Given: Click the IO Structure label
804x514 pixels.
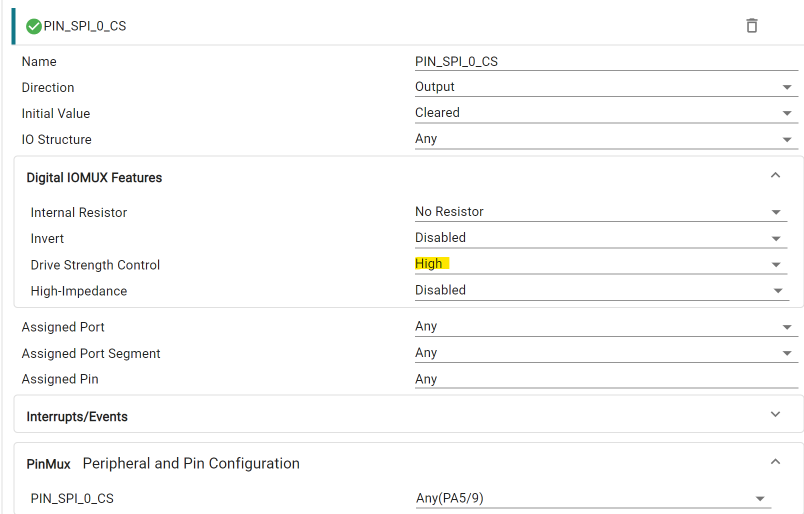Looking at the screenshot, I should pyautogui.click(x=56, y=140).
